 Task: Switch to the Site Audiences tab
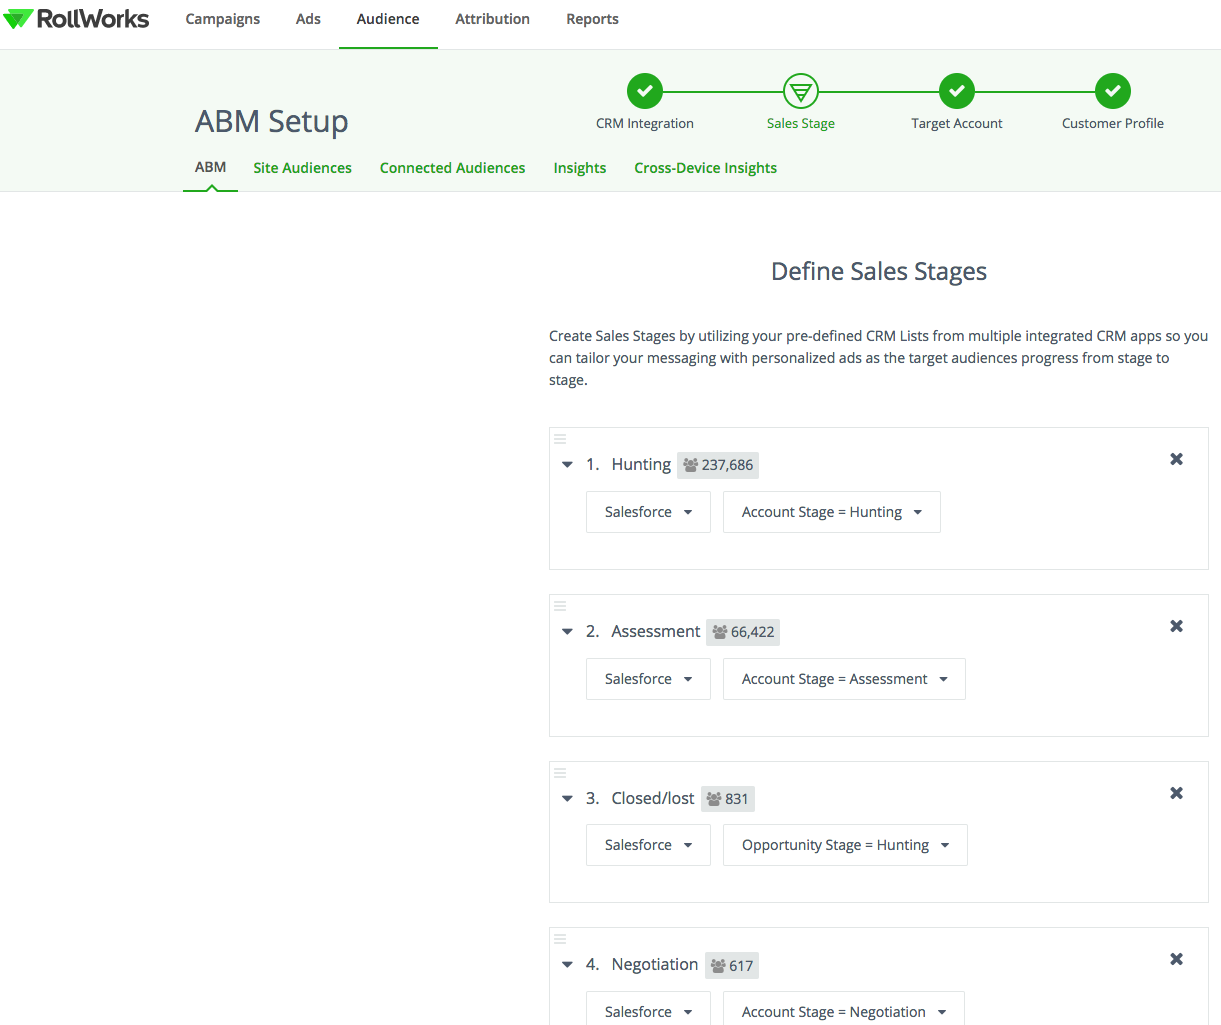[x=302, y=168]
